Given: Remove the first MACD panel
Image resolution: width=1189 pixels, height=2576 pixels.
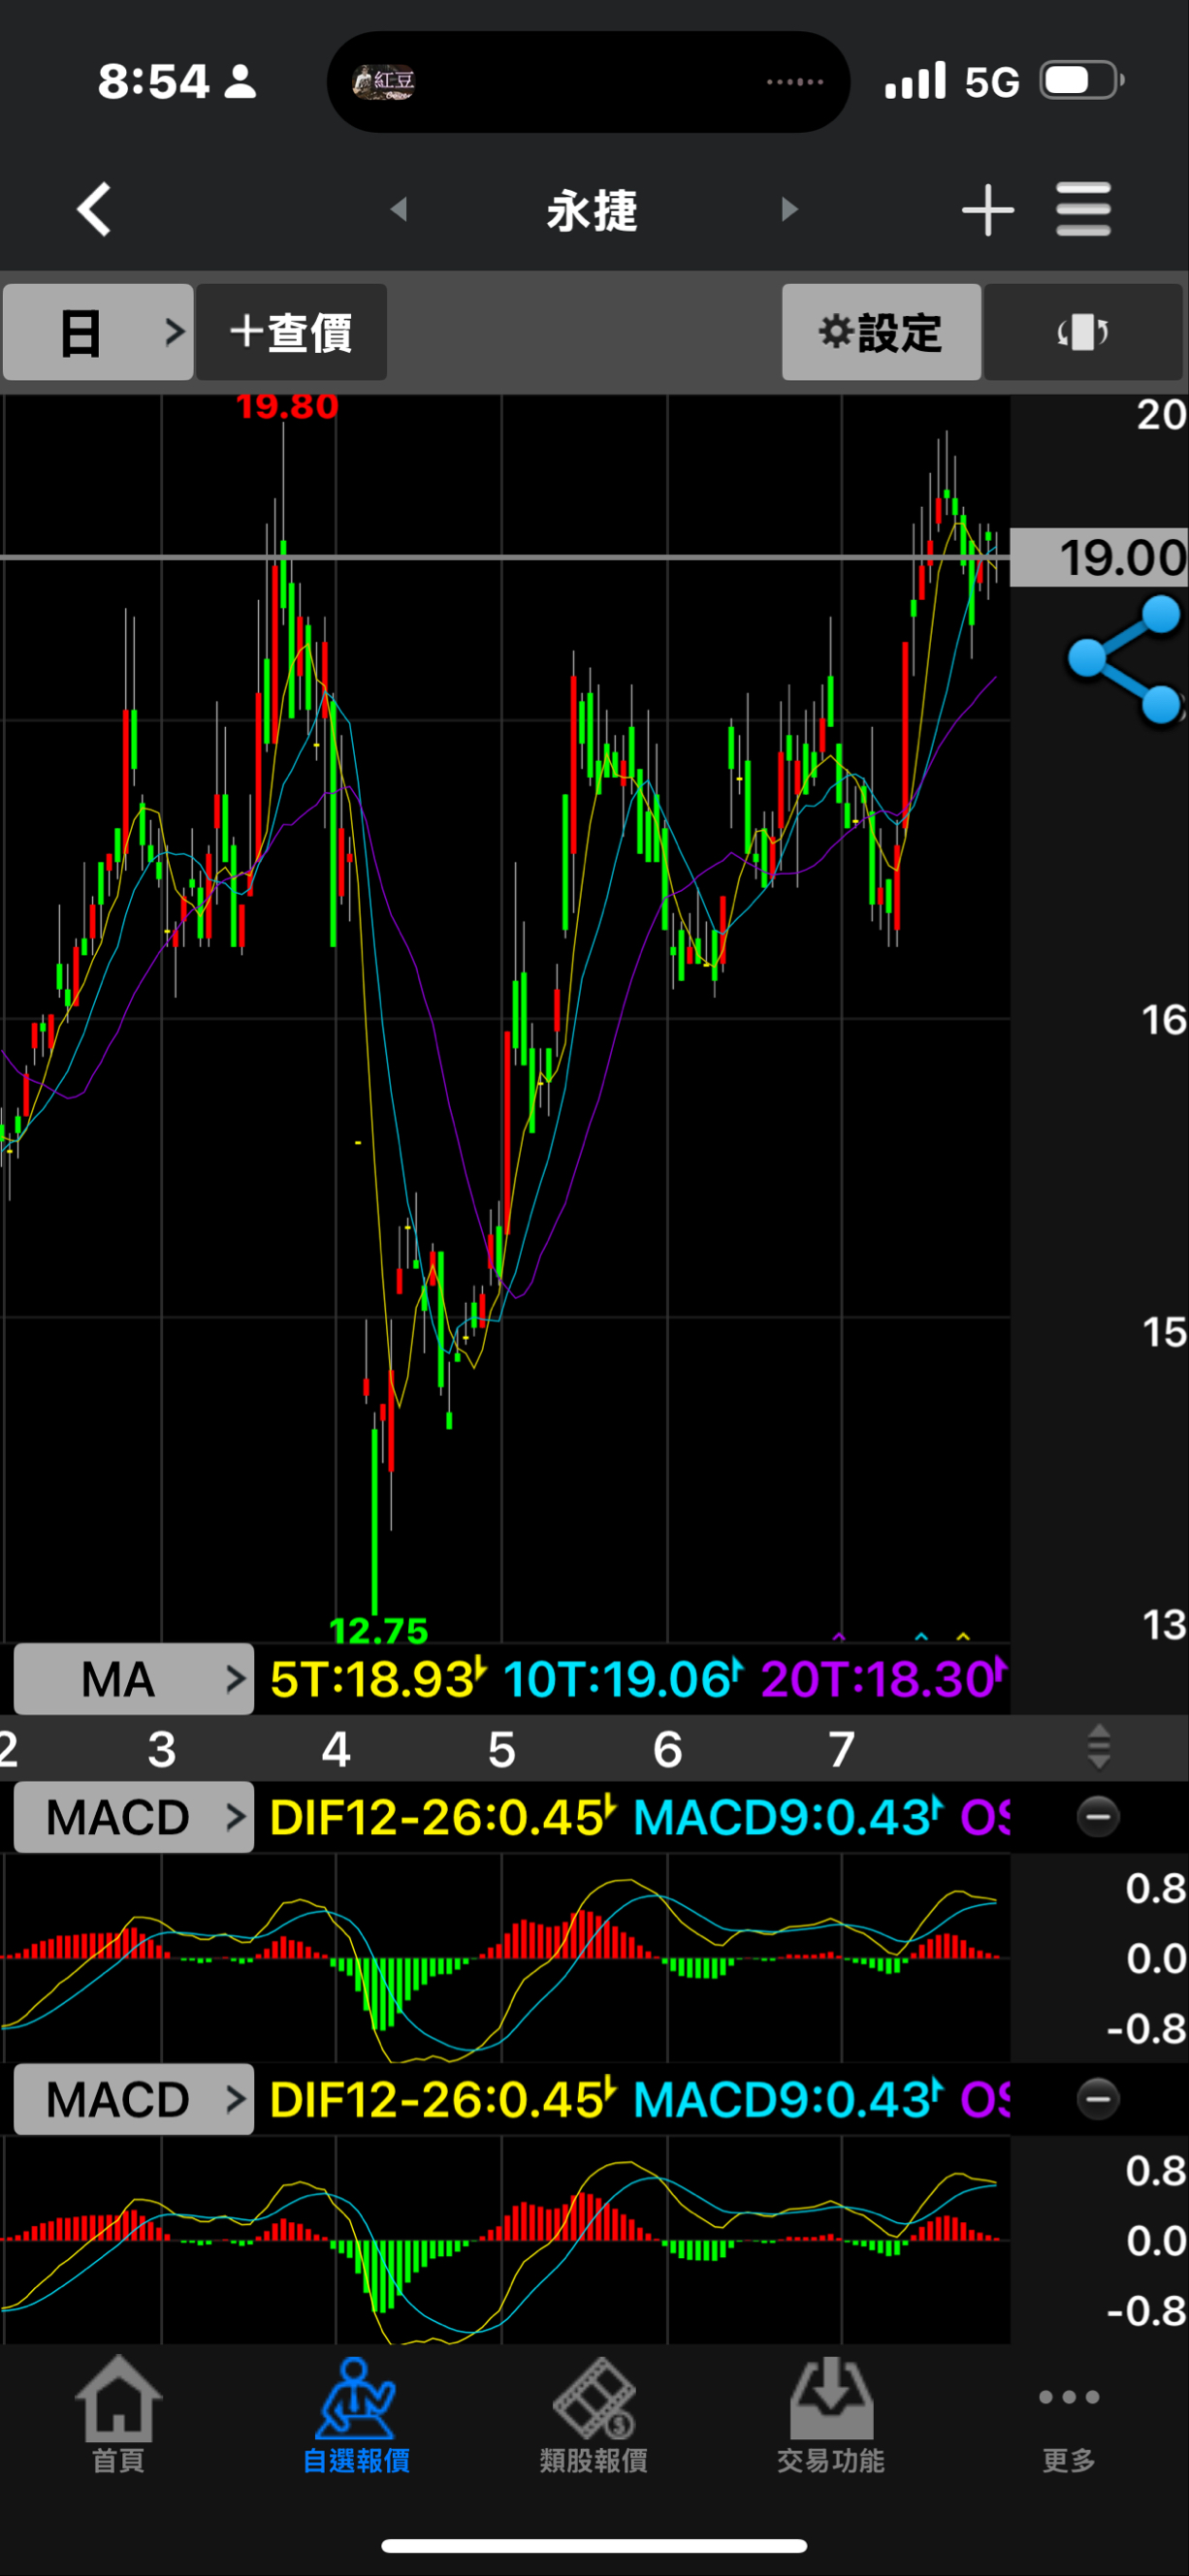Looking at the screenshot, I should [x=1098, y=1816].
